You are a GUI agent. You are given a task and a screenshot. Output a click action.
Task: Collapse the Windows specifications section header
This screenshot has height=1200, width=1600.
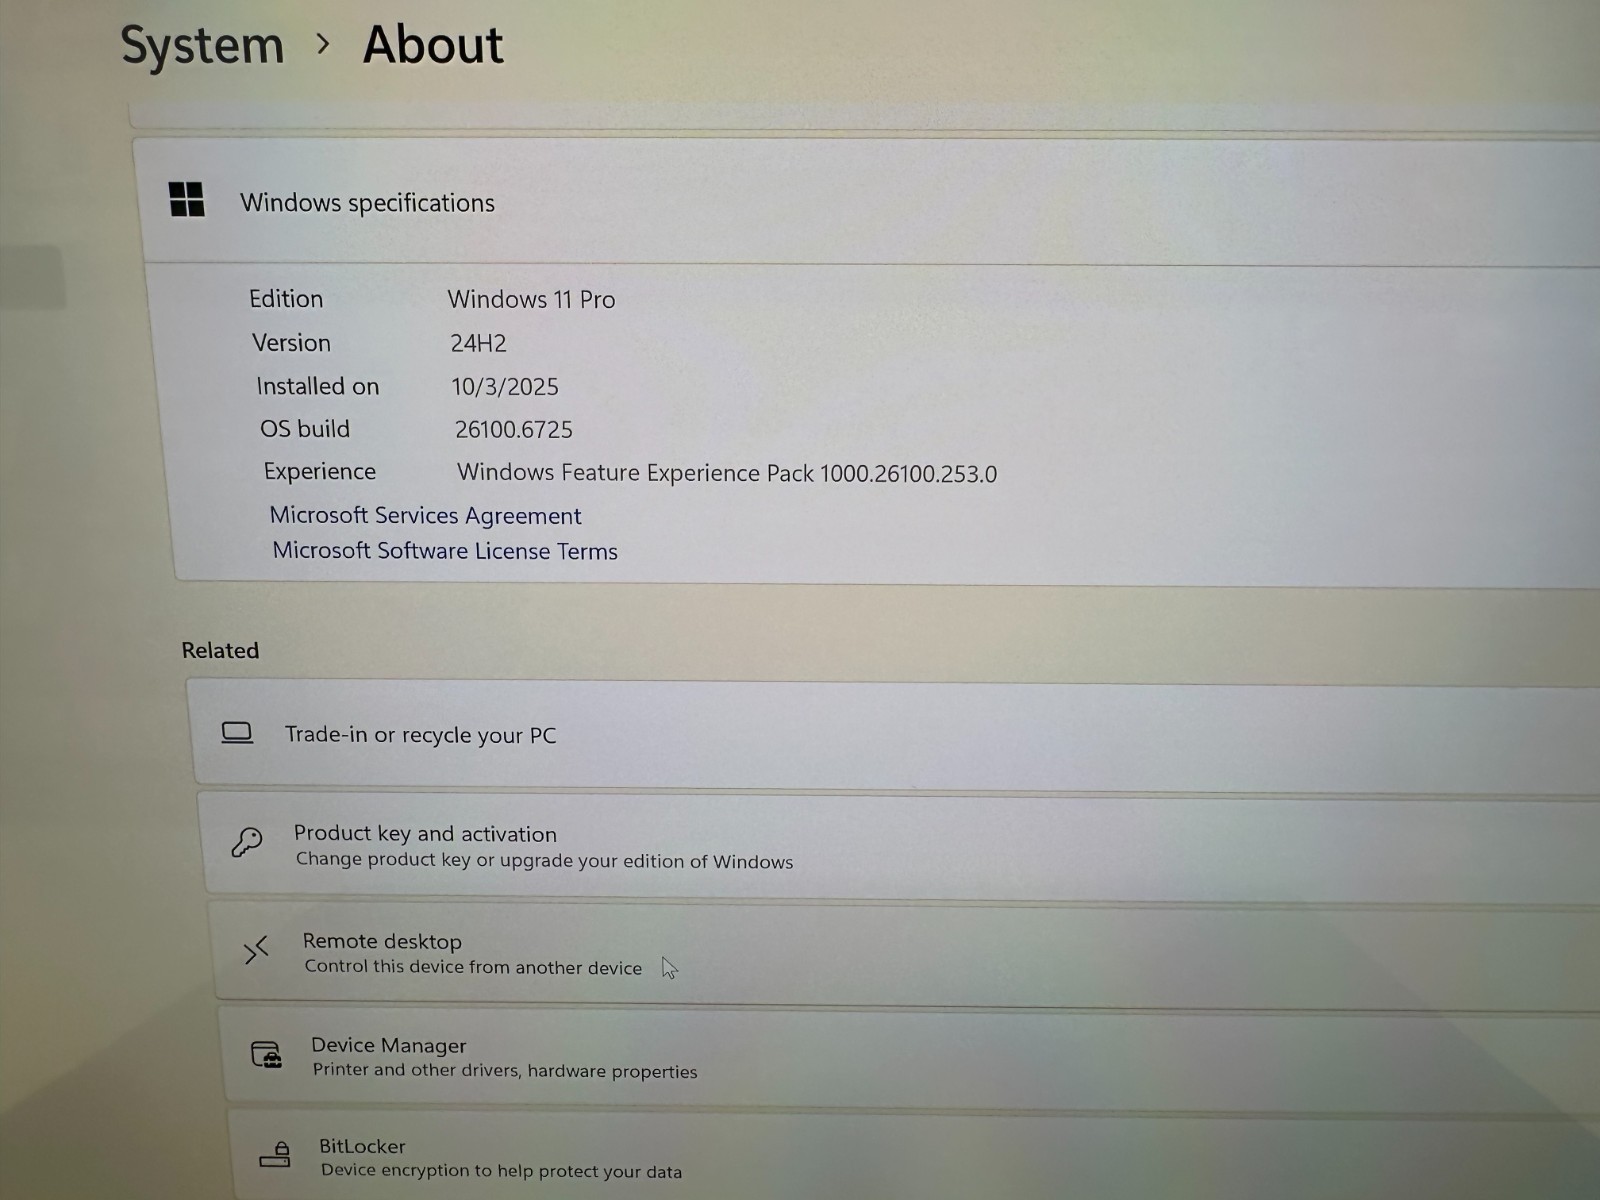pos(872,201)
